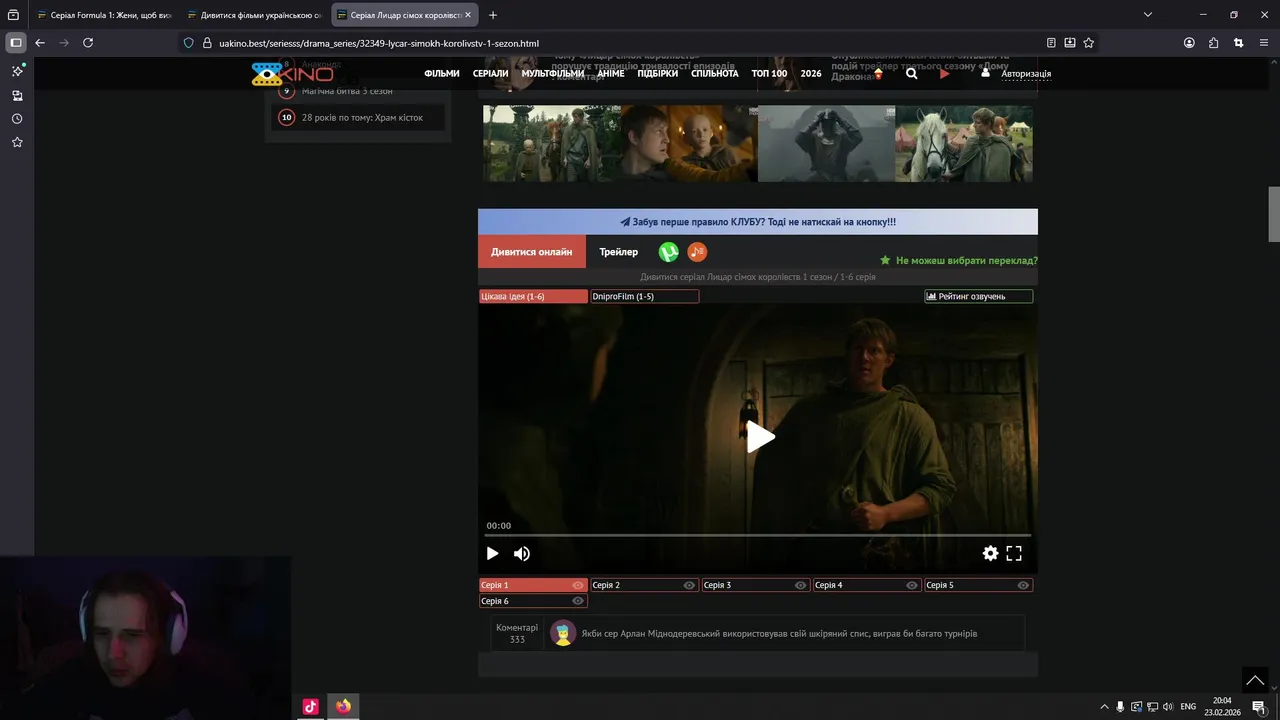Click the video progress bar

click(x=758, y=536)
